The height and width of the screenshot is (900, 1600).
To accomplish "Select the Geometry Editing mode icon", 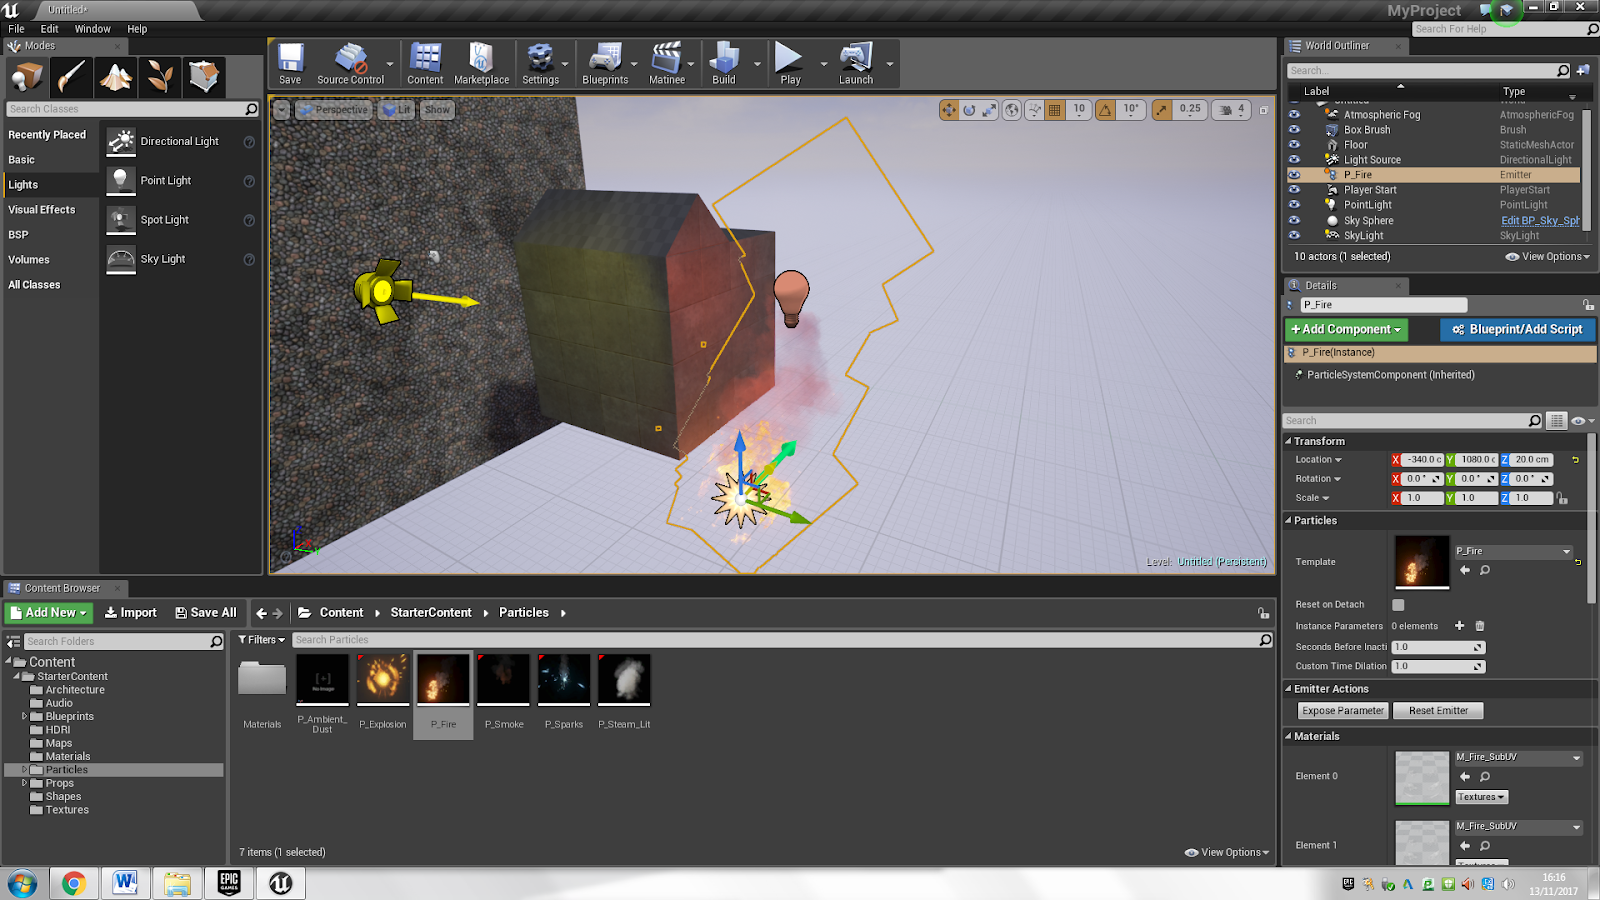I will (204, 76).
